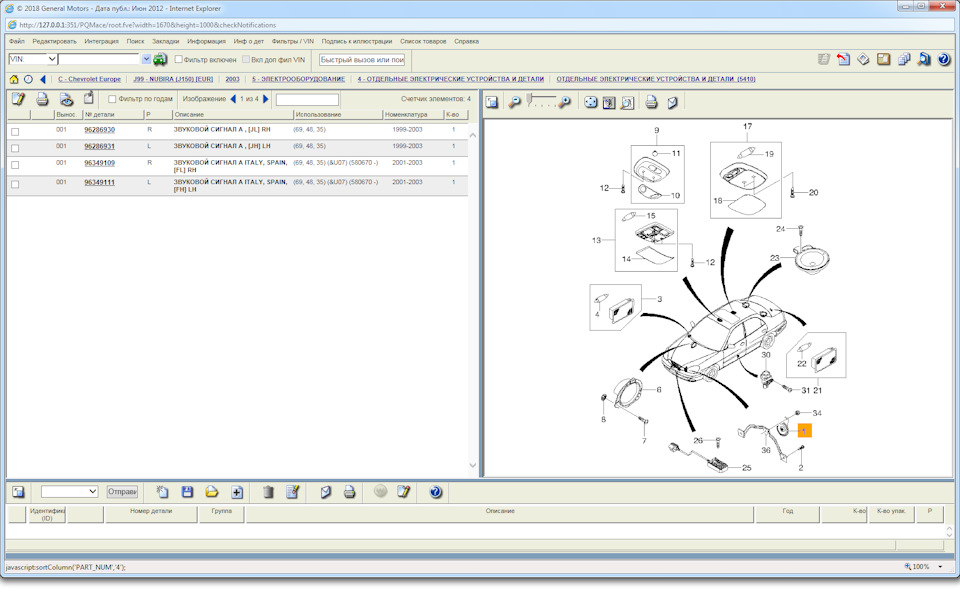Open the 5 - ЭЛЕКТРООБОРУДОВАНИЕ breadcrumb link

[x=298, y=79]
